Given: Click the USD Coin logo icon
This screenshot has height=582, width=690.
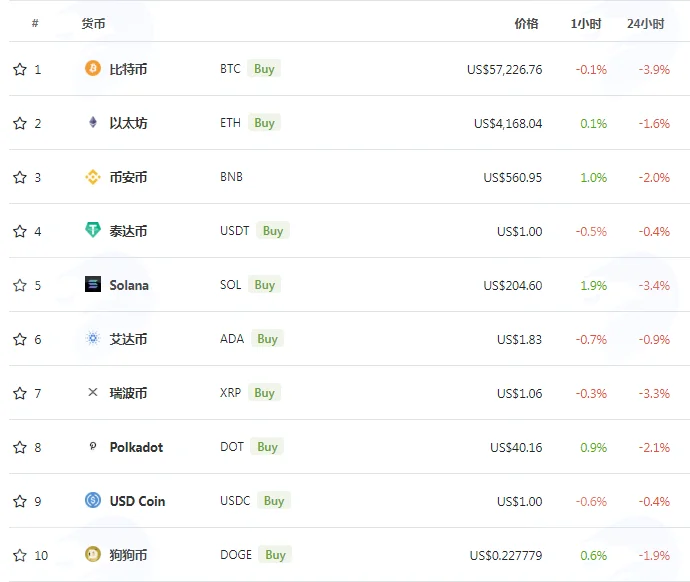Looking at the screenshot, I should pos(92,500).
